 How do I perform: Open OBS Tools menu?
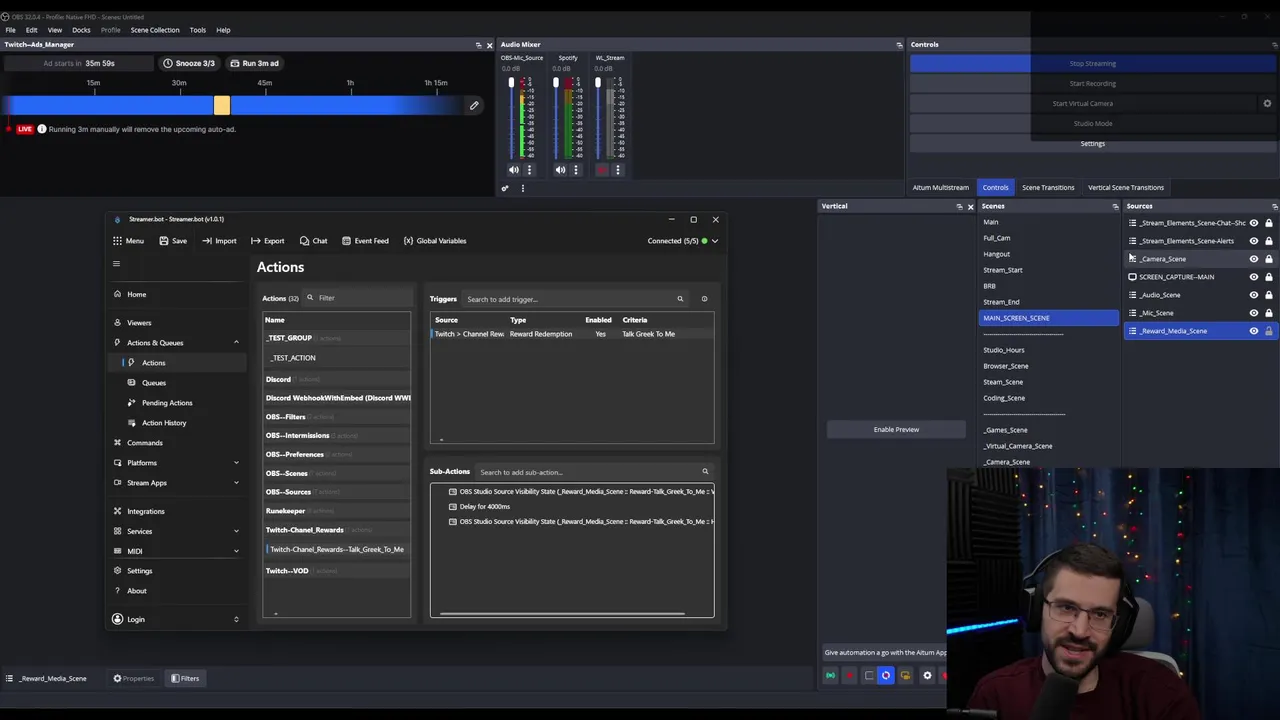[x=198, y=30]
